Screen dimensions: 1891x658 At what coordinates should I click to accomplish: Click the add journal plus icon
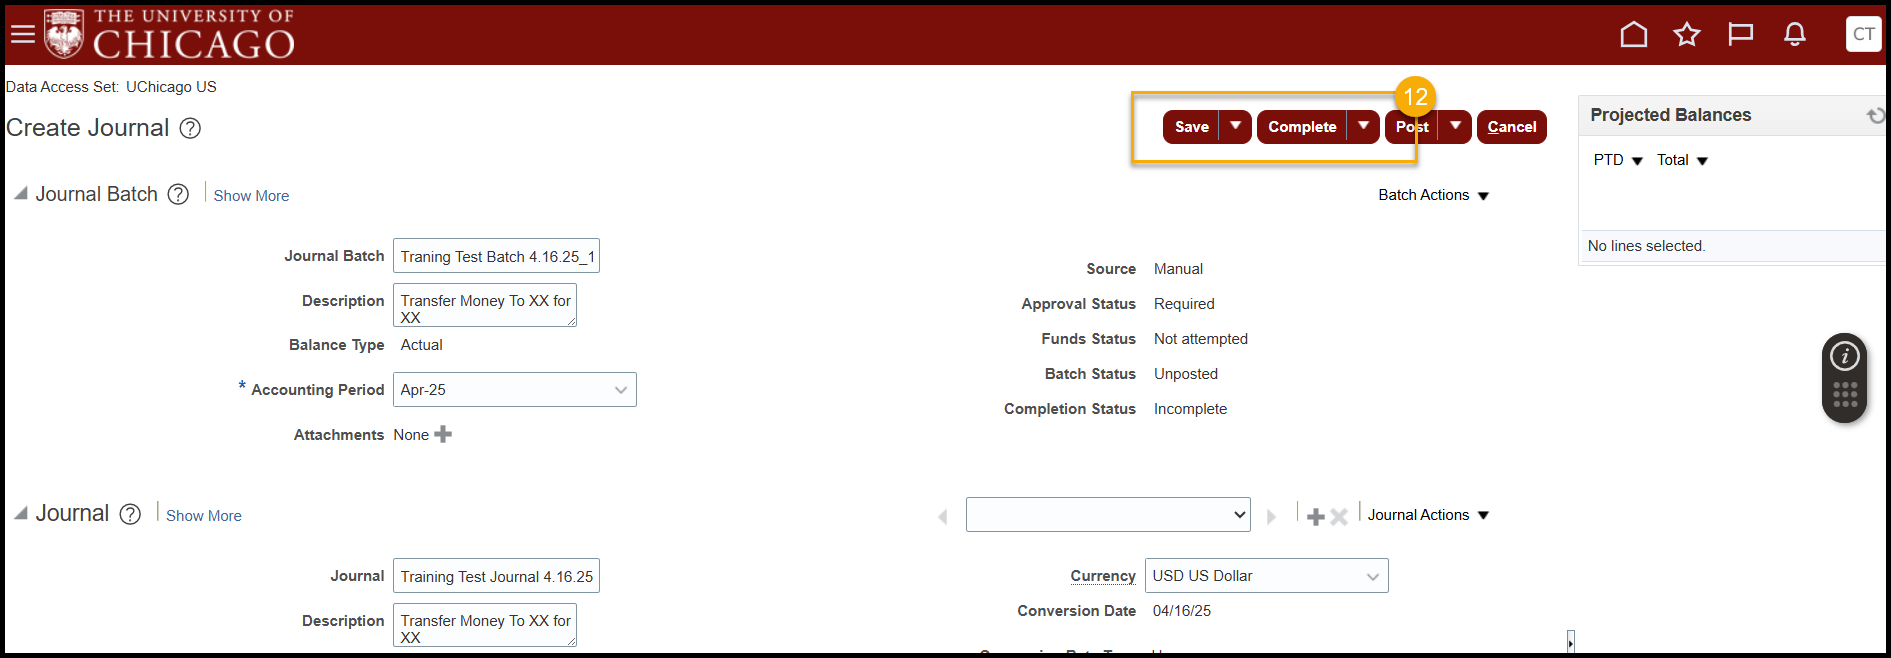click(1316, 516)
